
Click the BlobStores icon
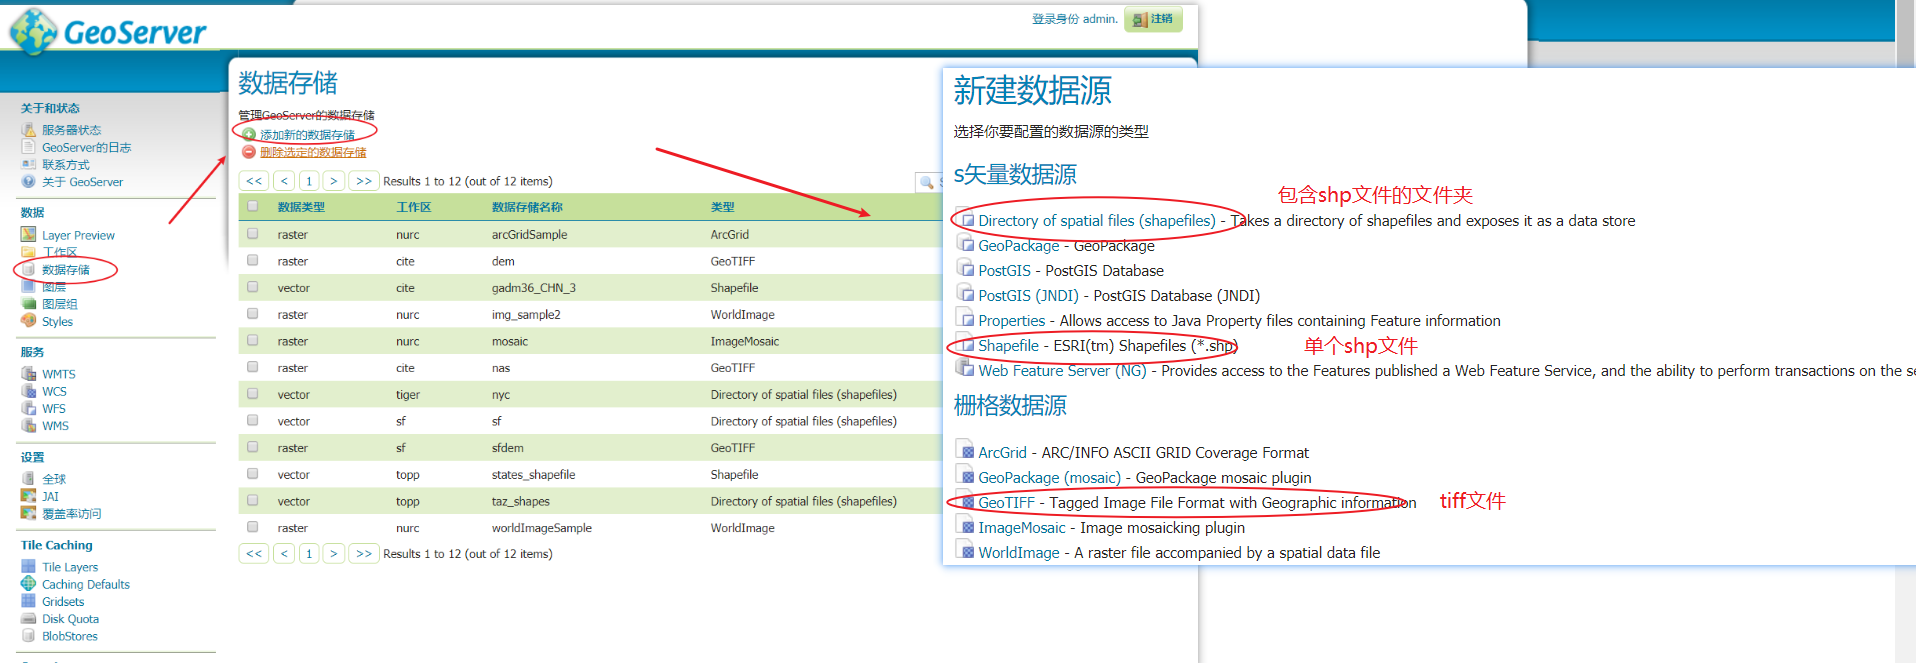[x=28, y=636]
